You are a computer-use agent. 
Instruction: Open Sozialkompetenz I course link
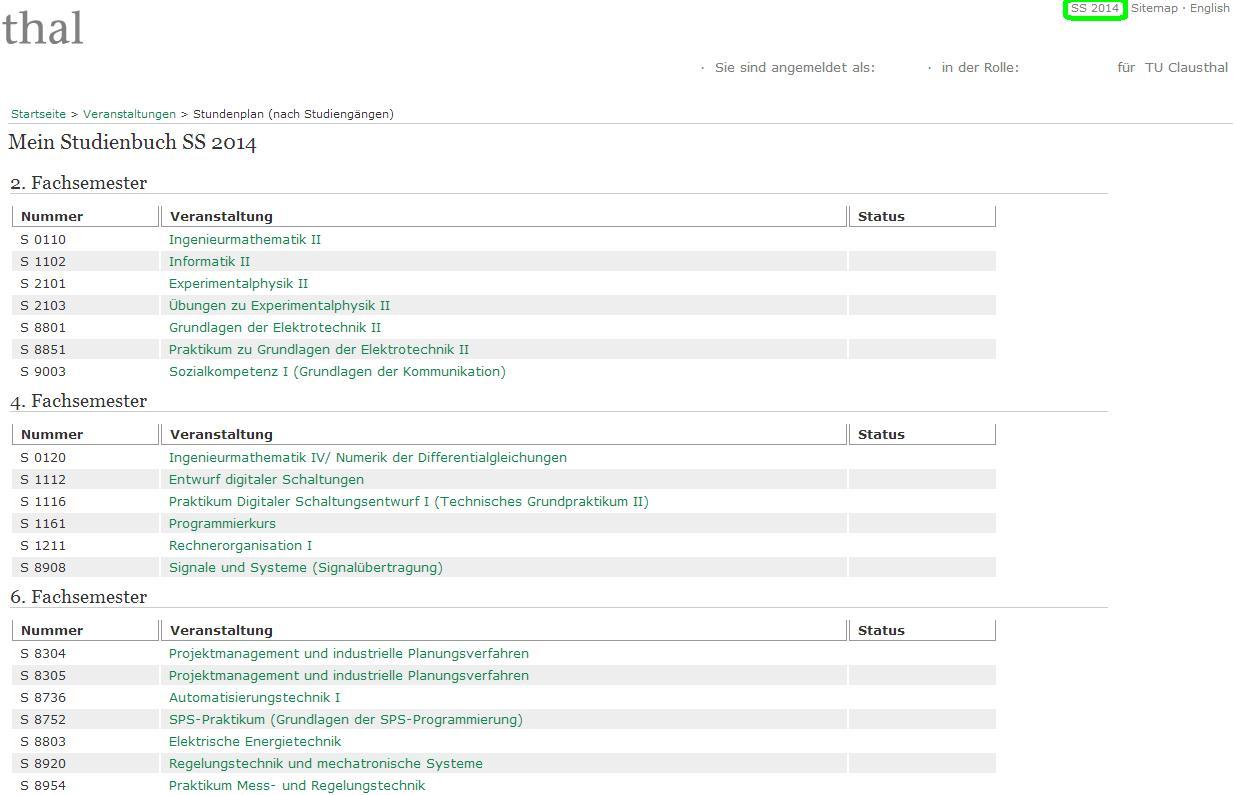pos(337,372)
